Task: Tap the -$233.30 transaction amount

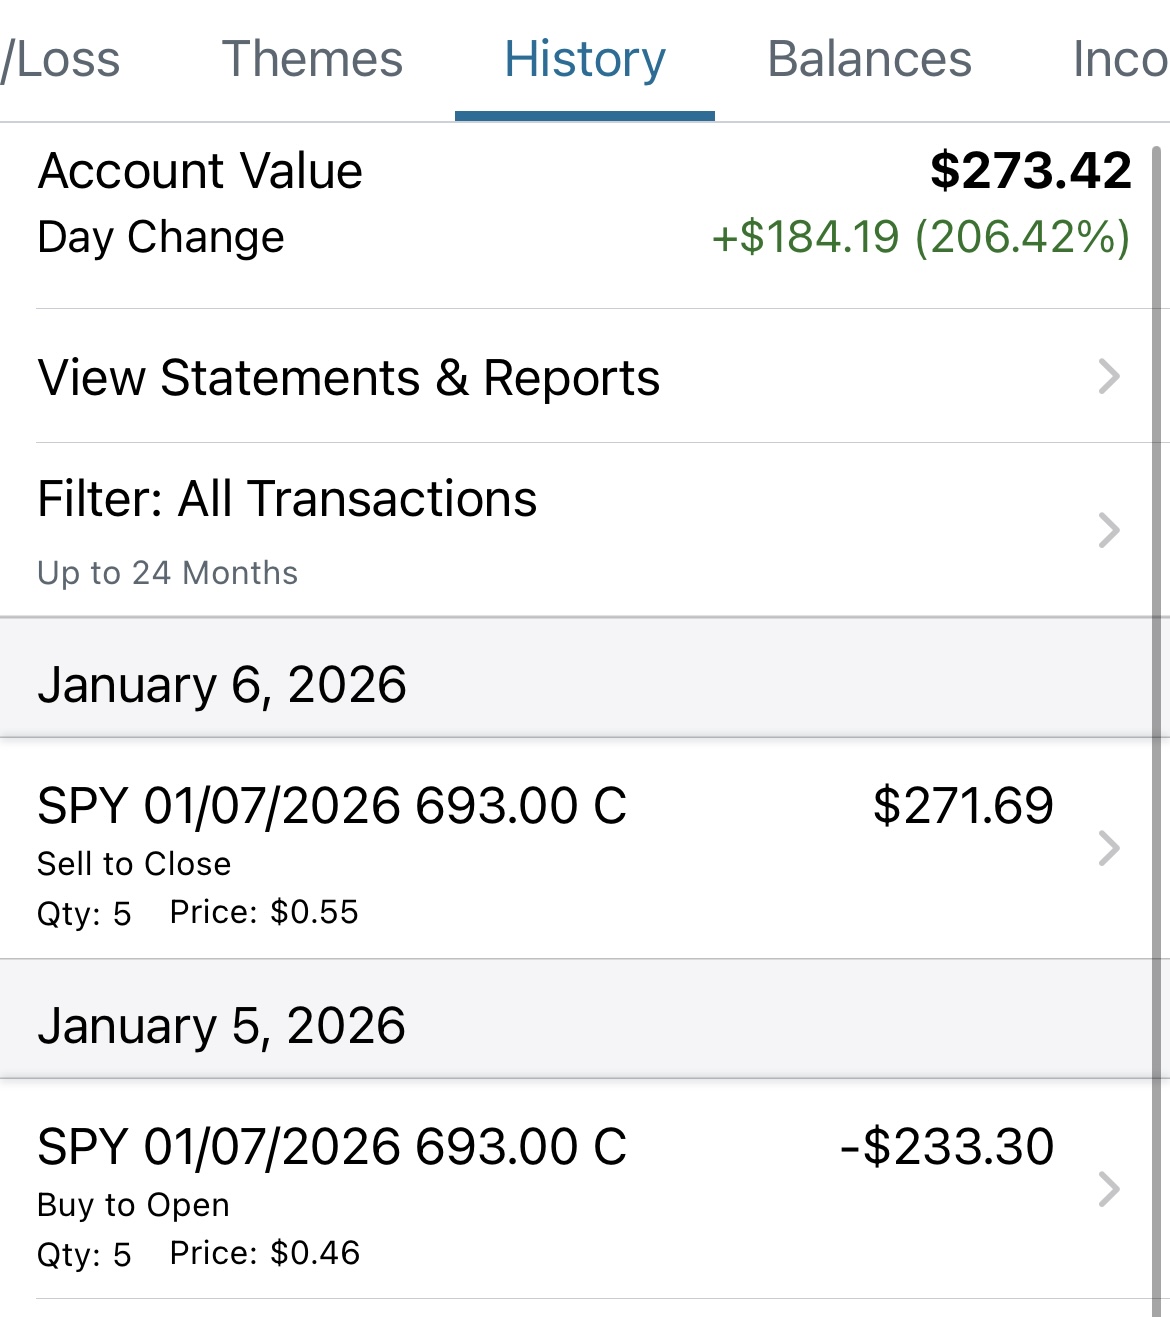Action: [947, 1147]
